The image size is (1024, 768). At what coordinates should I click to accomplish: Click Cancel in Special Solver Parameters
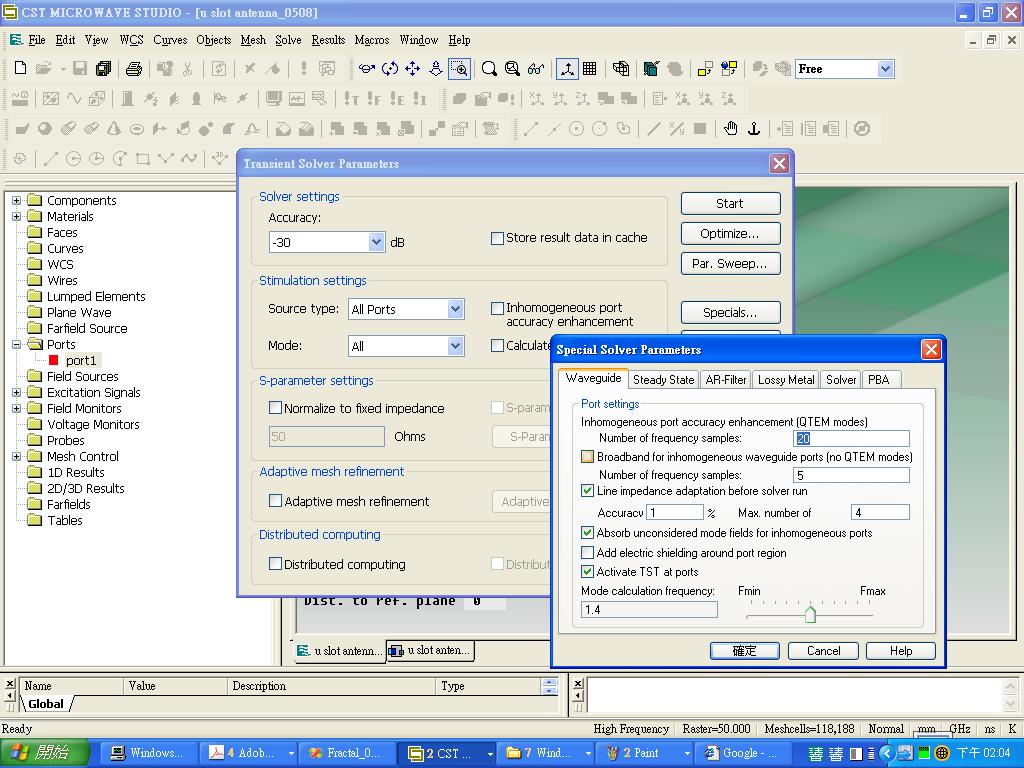pos(823,650)
